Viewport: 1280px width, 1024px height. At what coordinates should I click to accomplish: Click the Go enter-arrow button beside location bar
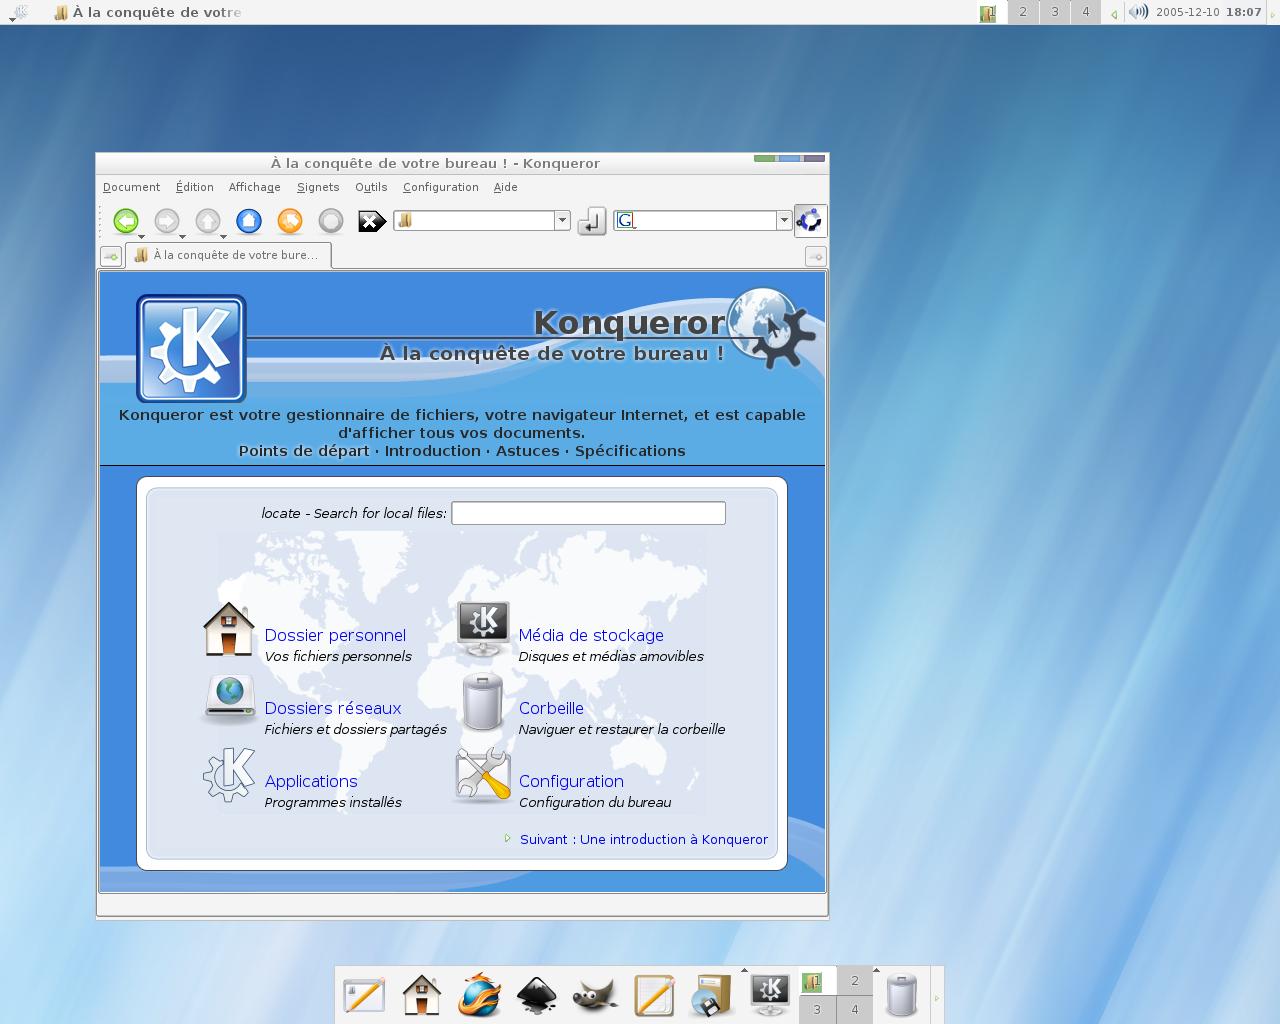[x=592, y=221]
